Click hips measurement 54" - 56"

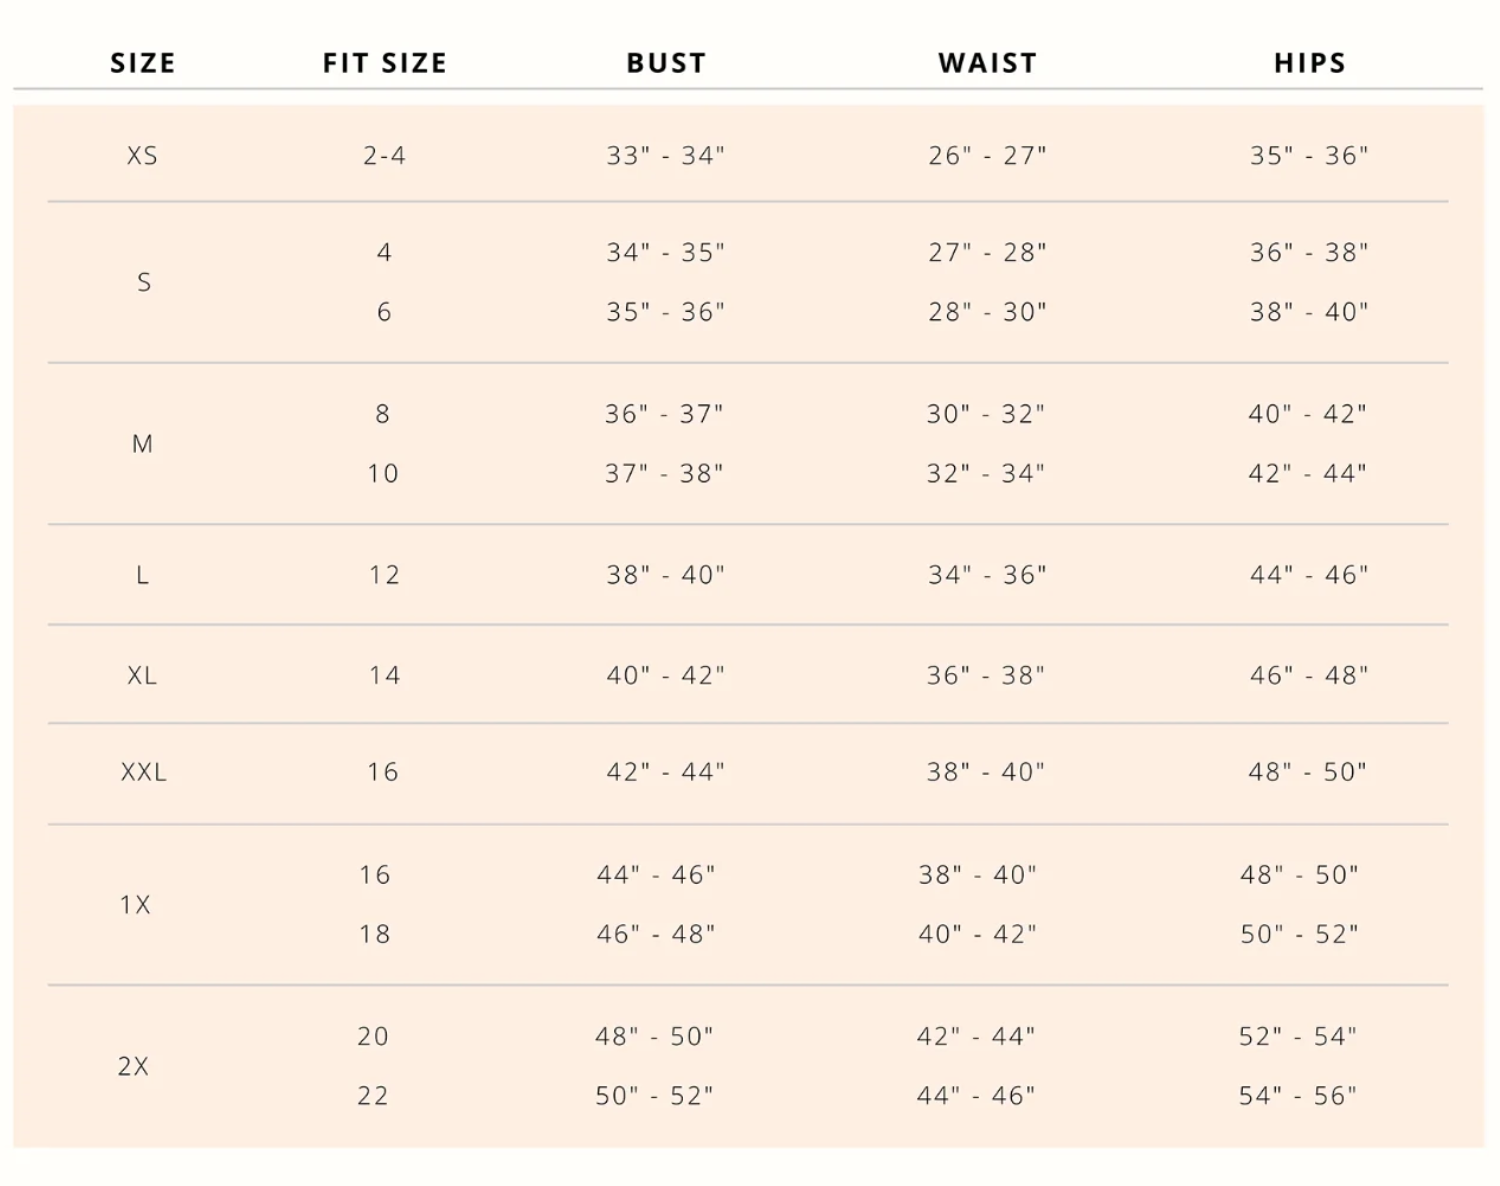[x=1298, y=1096]
